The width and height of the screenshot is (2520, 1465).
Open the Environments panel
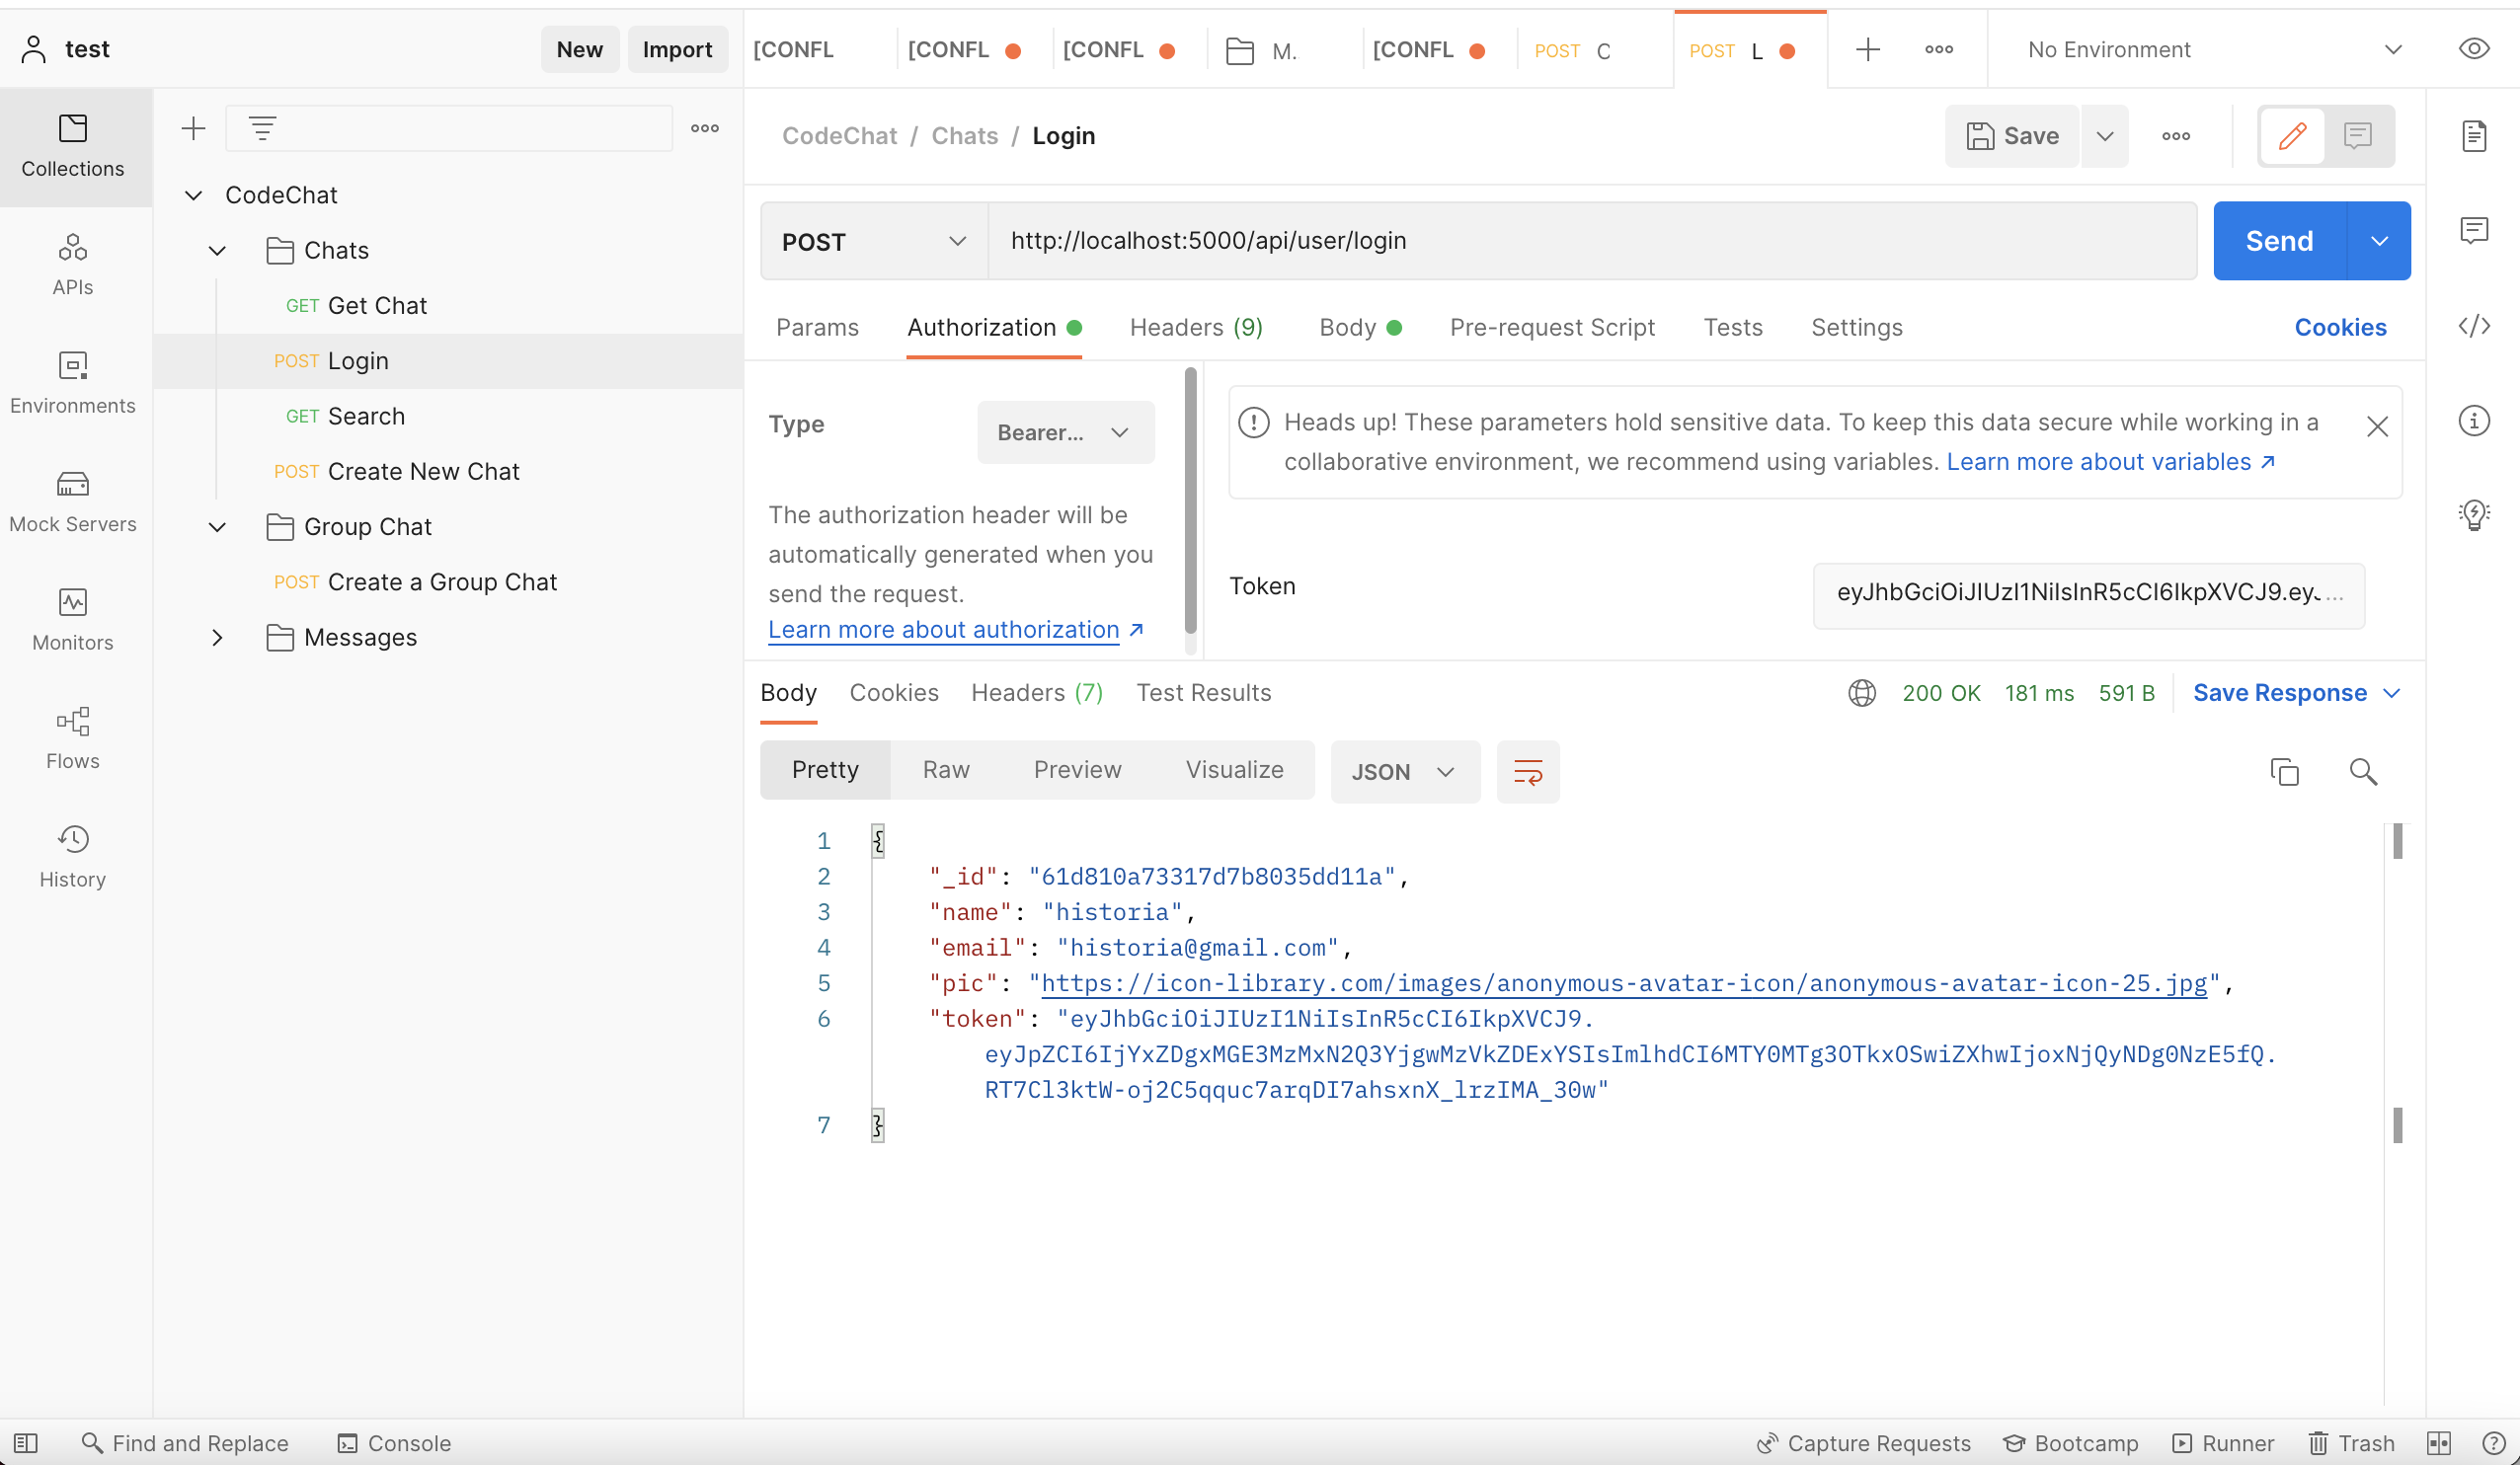click(73, 383)
